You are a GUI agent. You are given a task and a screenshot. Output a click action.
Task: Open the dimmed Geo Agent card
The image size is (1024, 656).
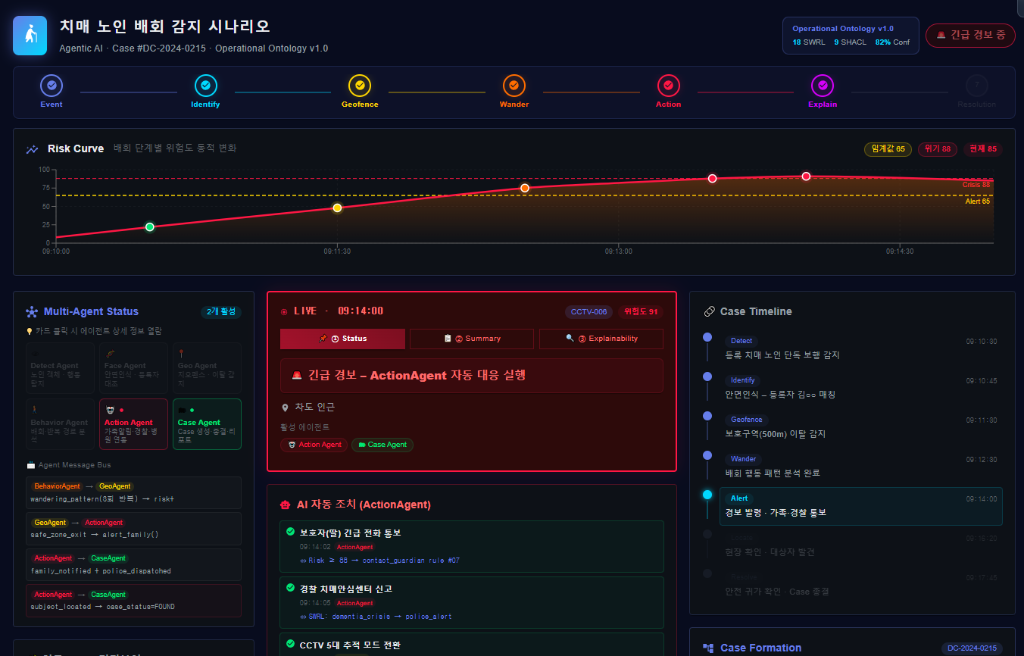(207, 368)
